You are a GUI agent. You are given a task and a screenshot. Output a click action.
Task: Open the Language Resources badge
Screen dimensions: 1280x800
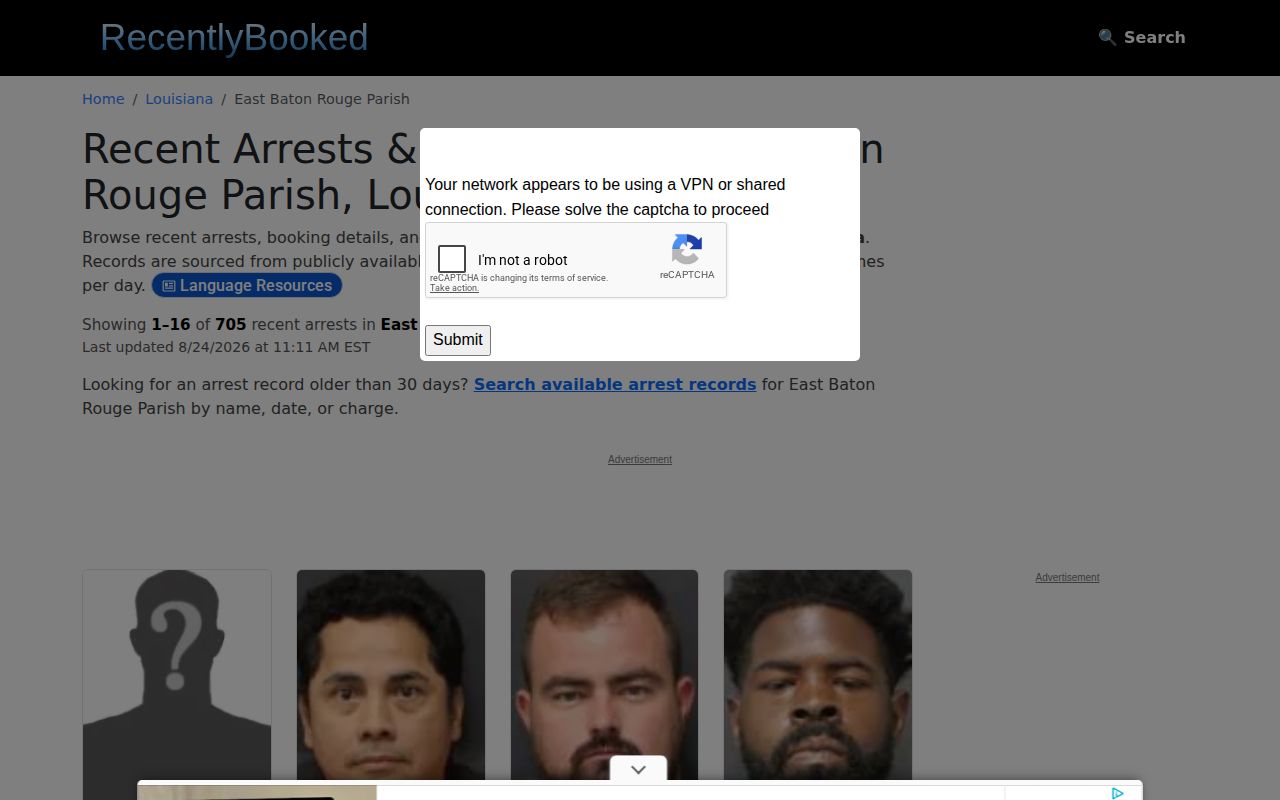click(247, 285)
